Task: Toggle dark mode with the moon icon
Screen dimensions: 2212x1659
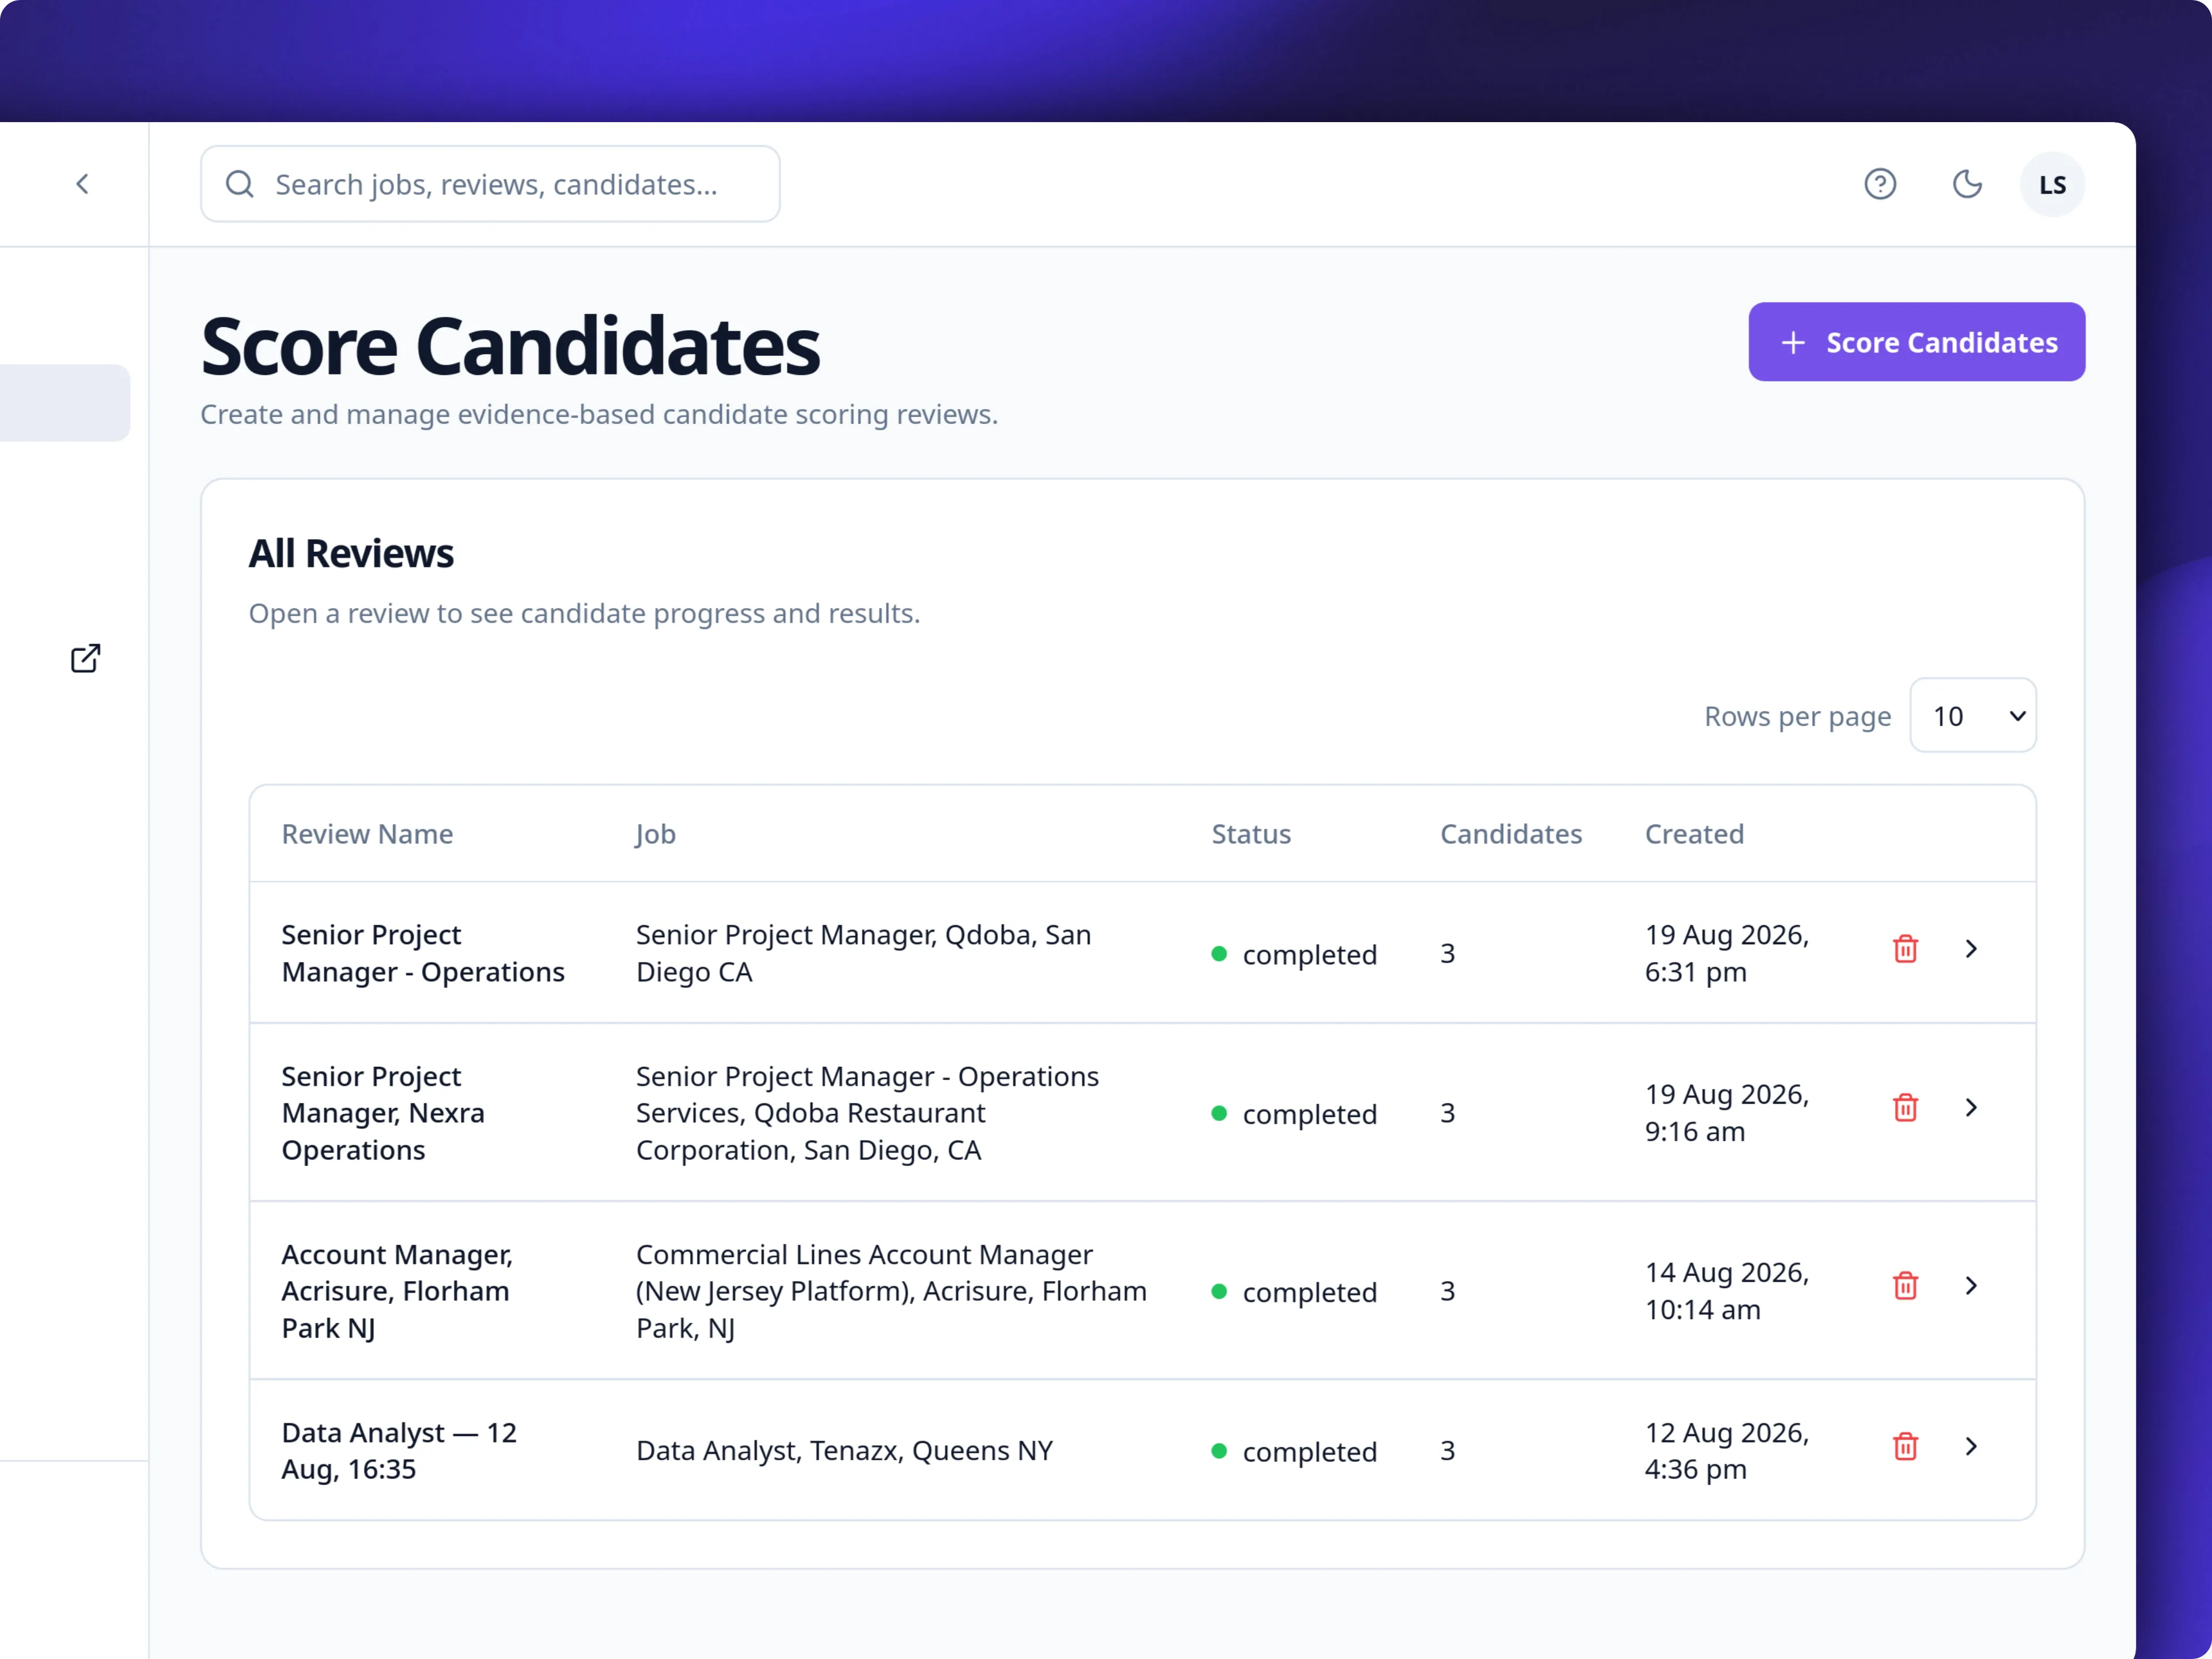Action: pyautogui.click(x=1967, y=184)
